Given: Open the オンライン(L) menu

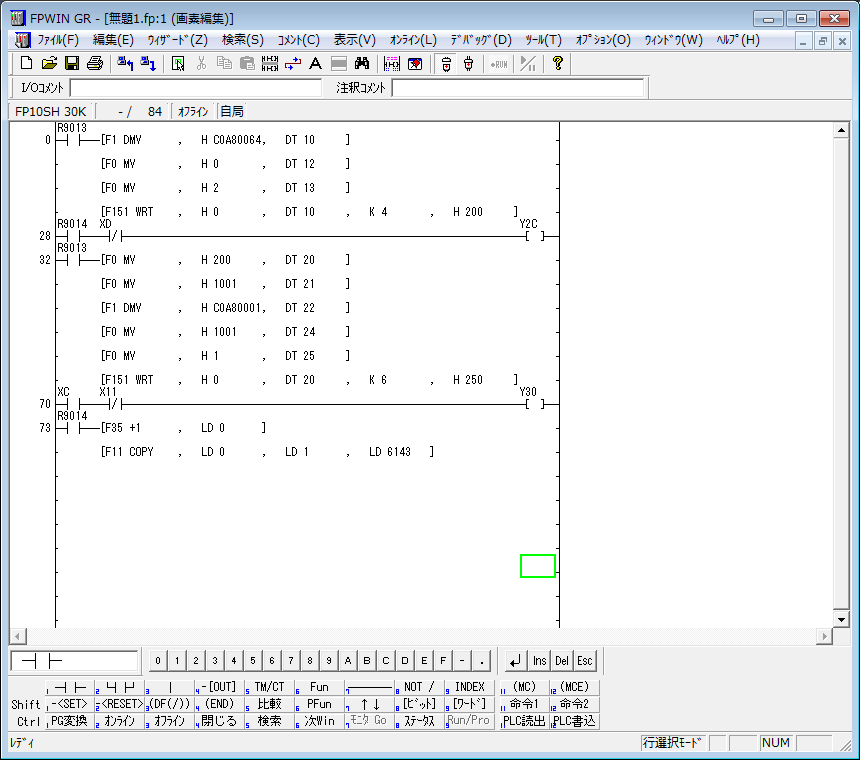Looking at the screenshot, I should [x=412, y=40].
